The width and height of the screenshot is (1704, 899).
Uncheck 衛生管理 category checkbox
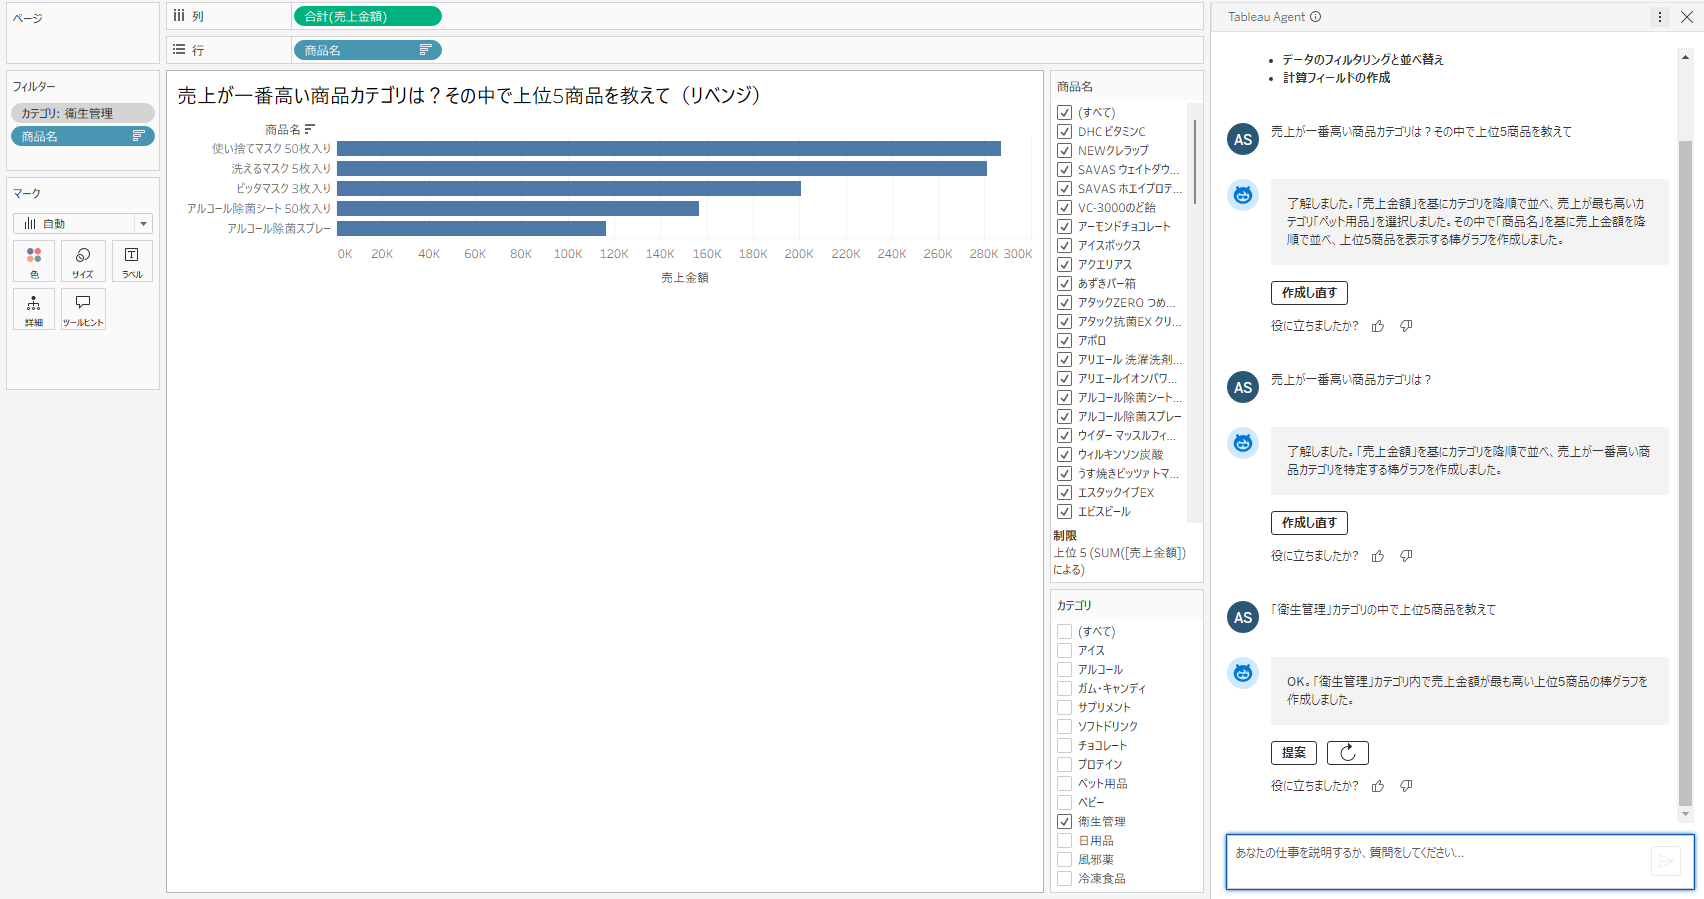1065,822
